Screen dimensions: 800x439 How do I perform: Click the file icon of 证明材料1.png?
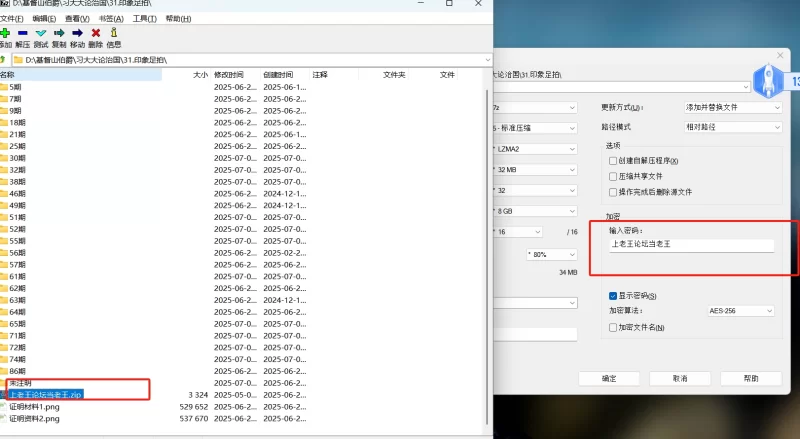coord(4,407)
